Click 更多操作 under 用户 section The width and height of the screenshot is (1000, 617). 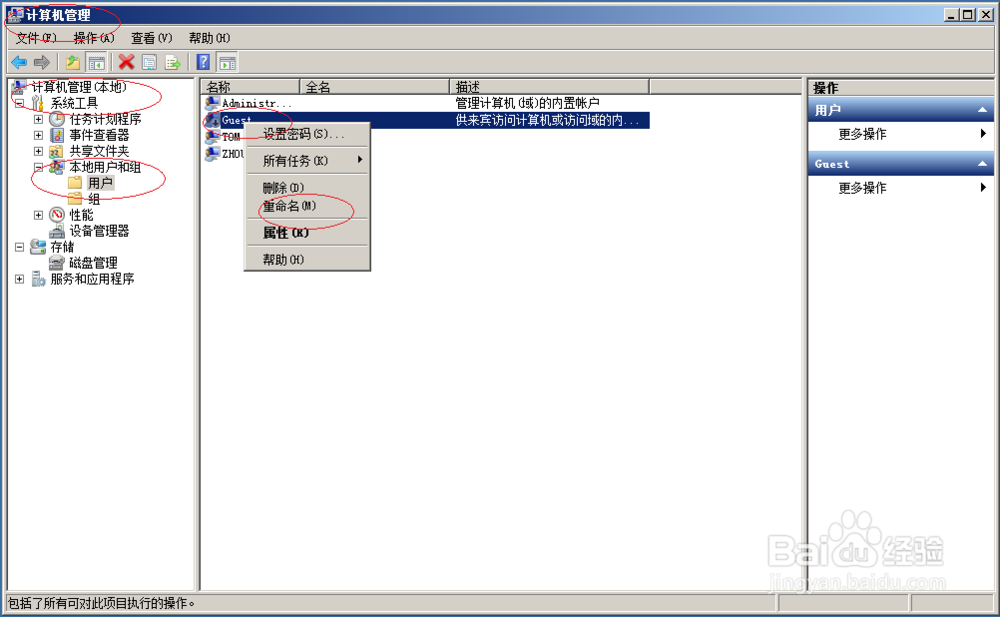(x=862, y=134)
